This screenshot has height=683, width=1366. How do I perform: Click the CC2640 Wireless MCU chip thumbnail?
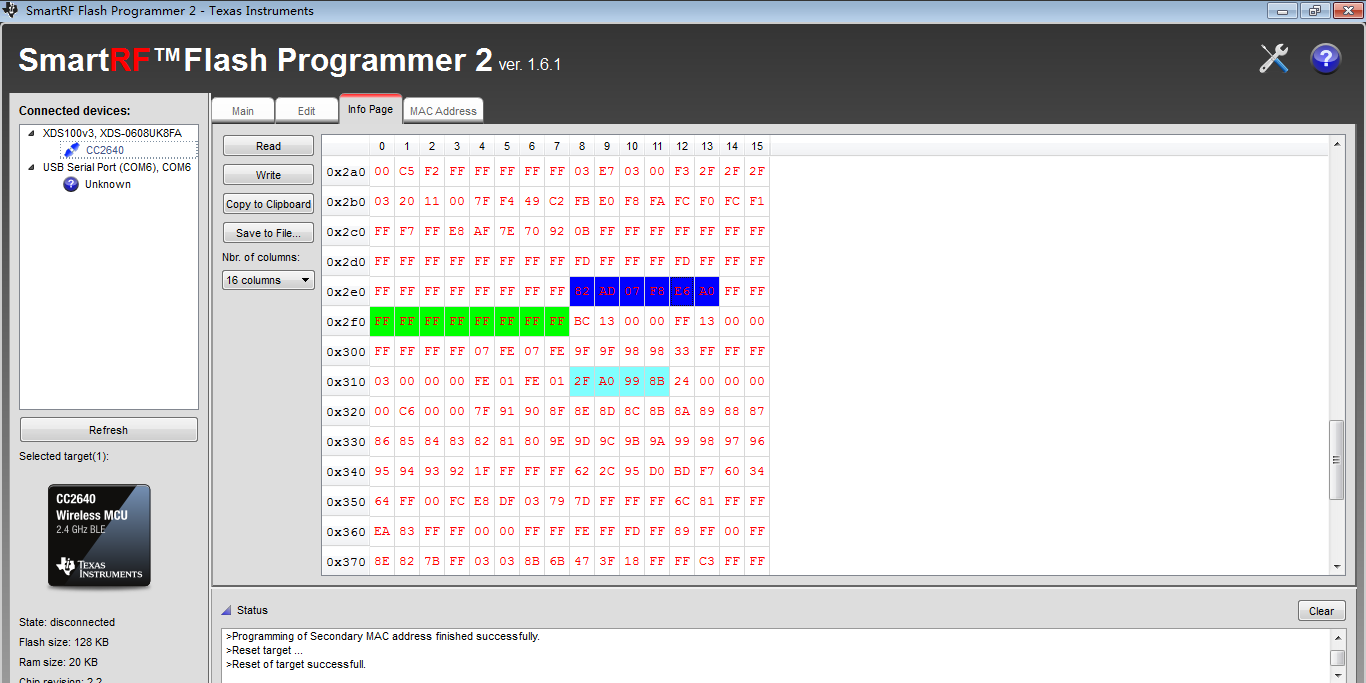pyautogui.click(x=98, y=535)
